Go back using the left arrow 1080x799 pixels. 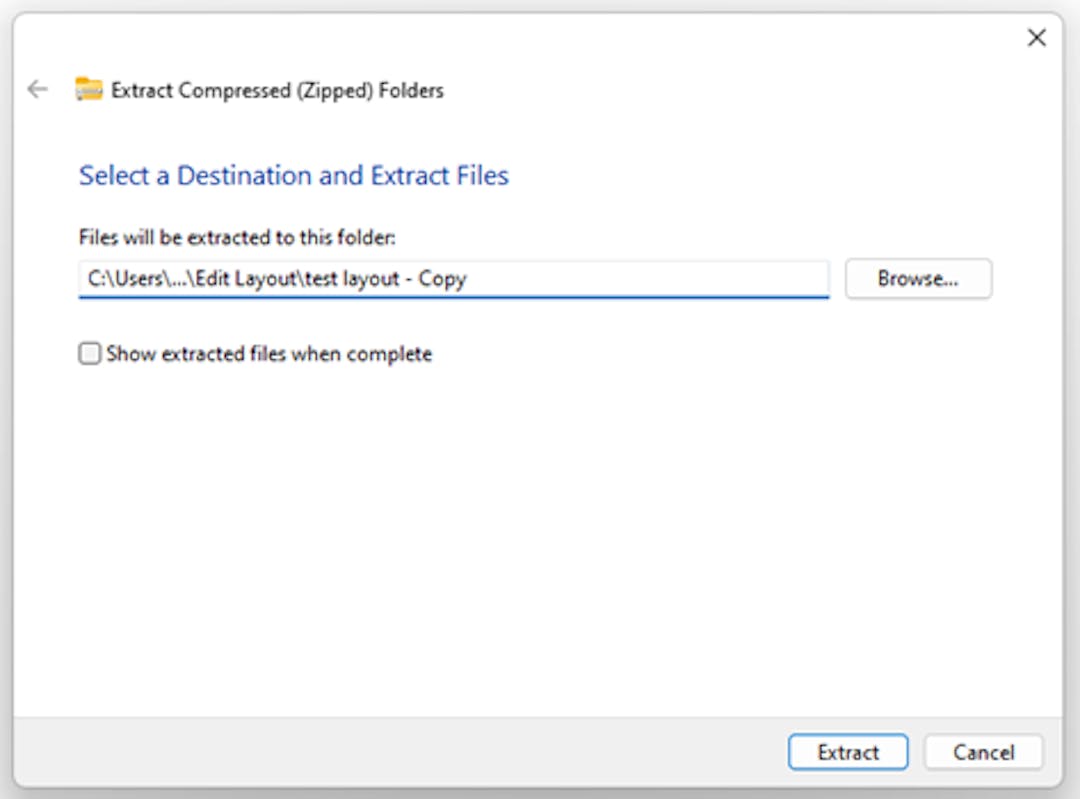[x=37, y=90]
